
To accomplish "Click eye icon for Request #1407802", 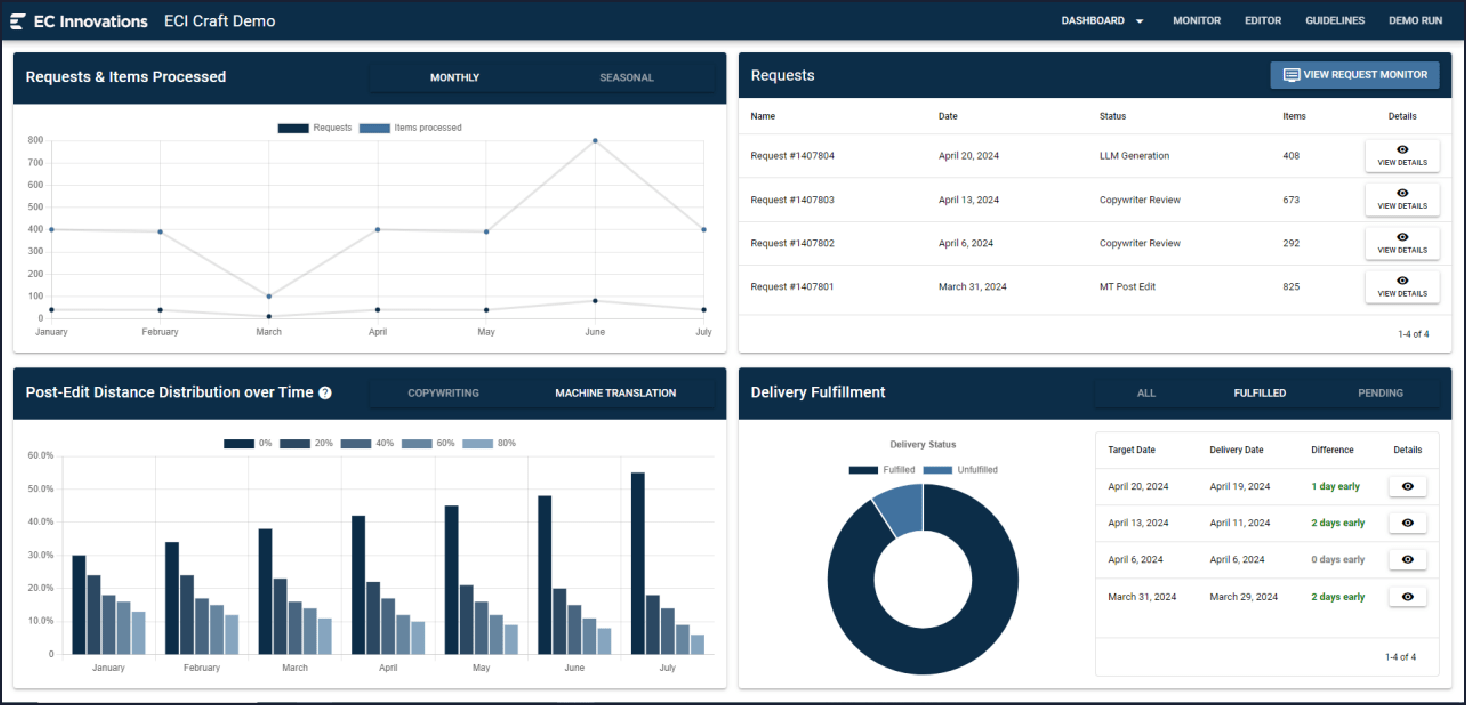I will click(1402, 238).
